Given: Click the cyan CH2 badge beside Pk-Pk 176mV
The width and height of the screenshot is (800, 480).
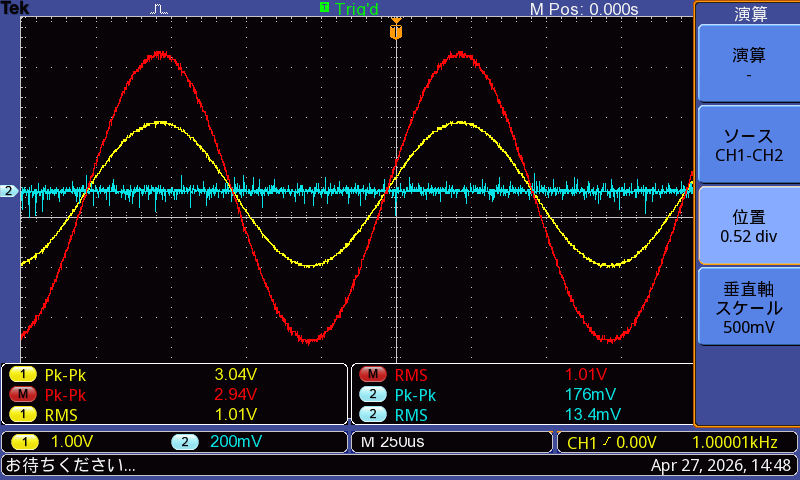Looking at the screenshot, I should (373, 394).
